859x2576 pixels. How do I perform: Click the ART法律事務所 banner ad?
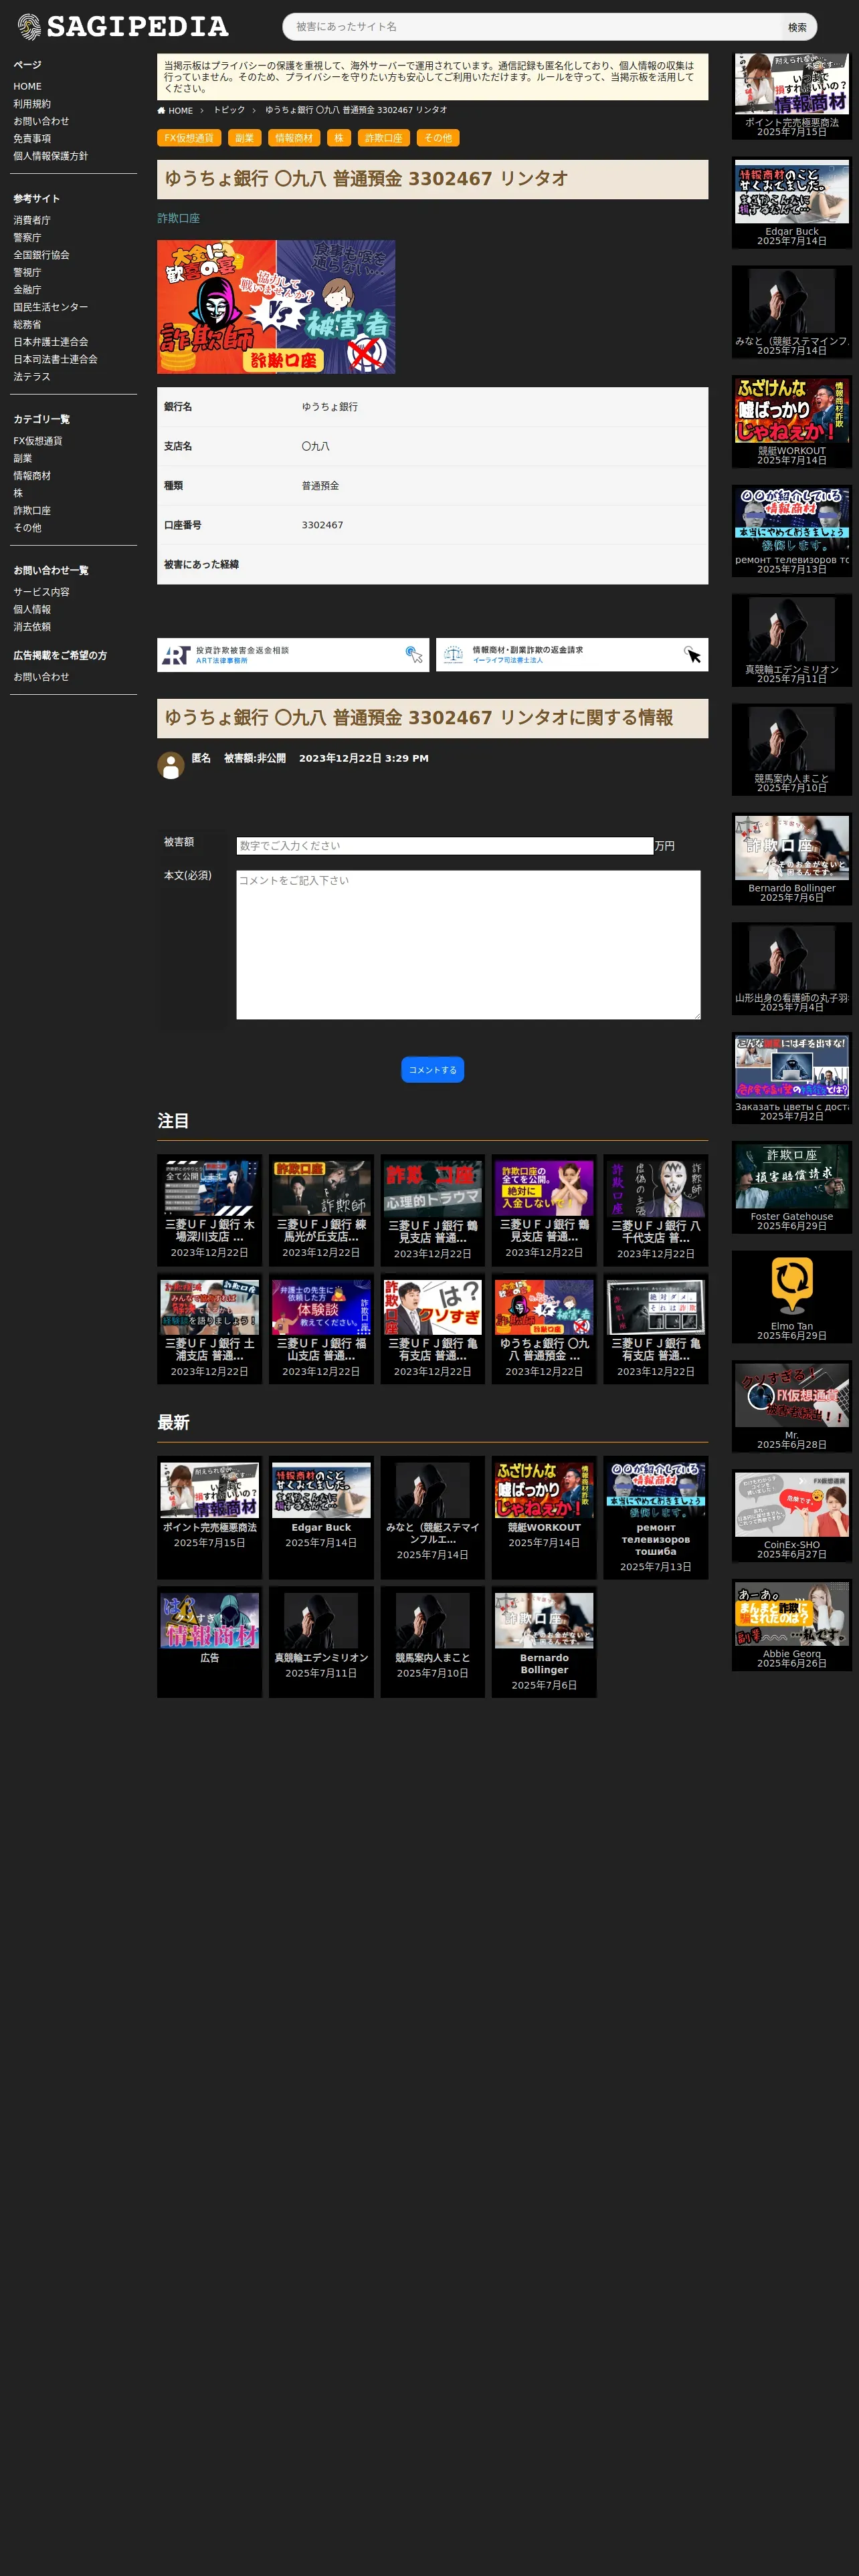(x=293, y=655)
